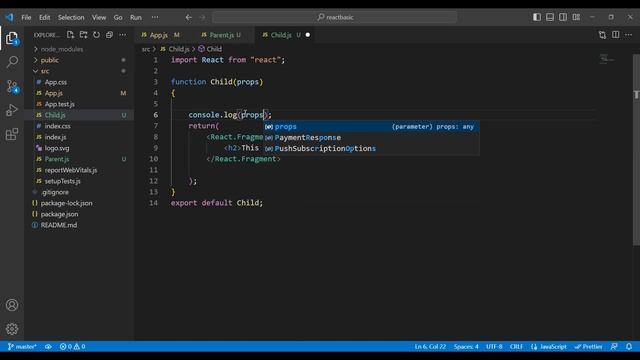Screen dimensions: 640x360
Task: Expand the node_modules folder
Action: click(x=62, y=49)
